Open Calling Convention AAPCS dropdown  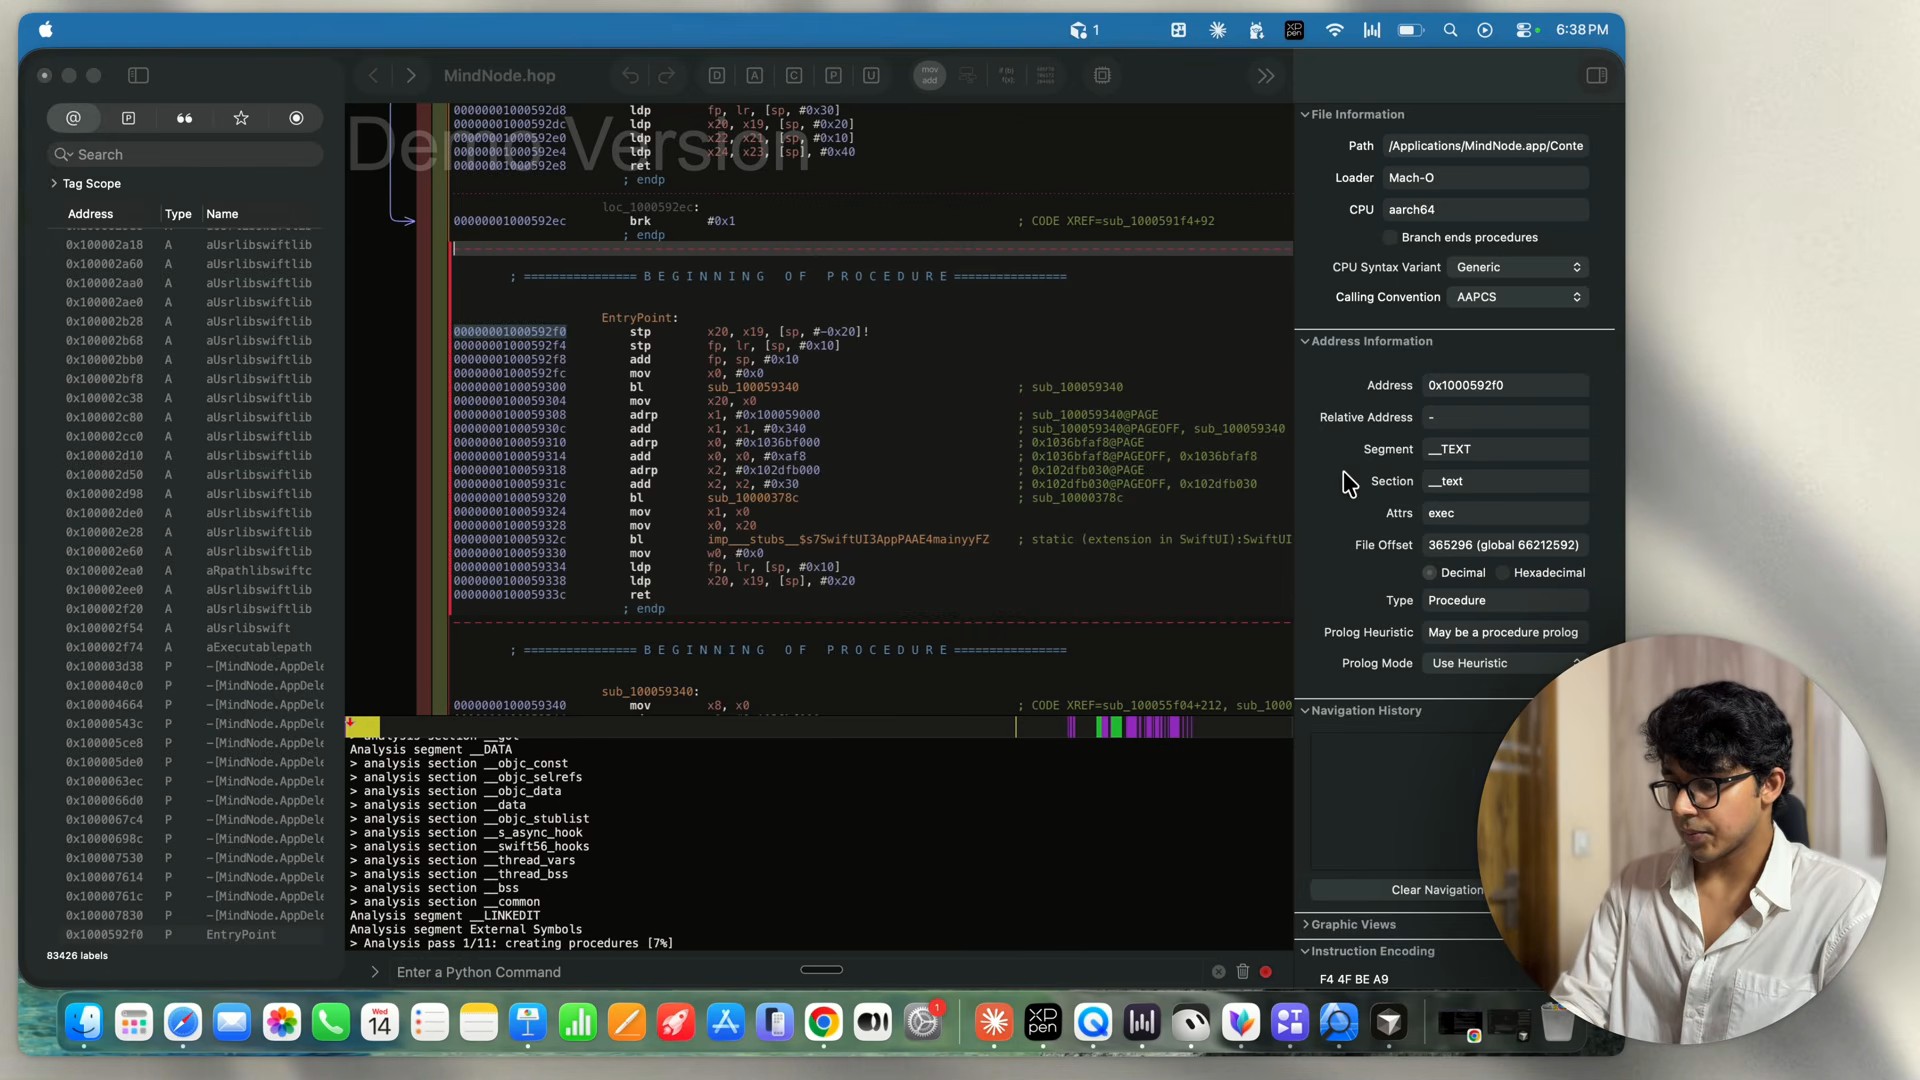[x=1518, y=297]
